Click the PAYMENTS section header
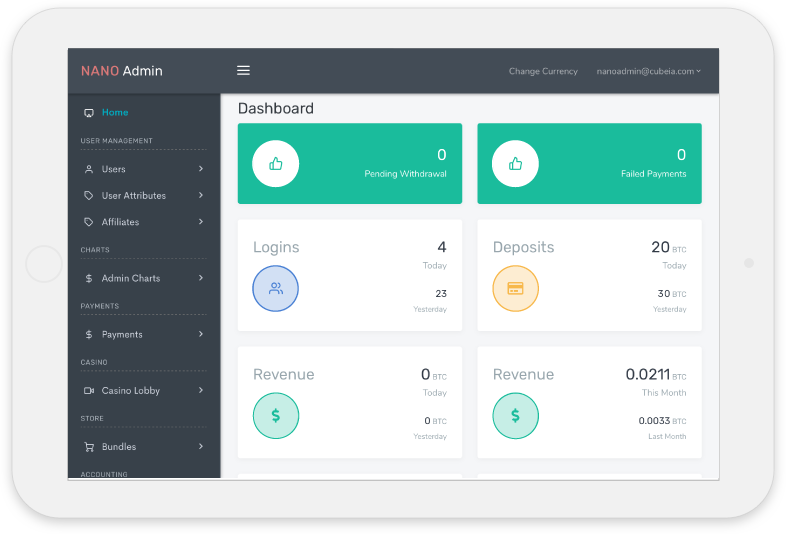 100,306
